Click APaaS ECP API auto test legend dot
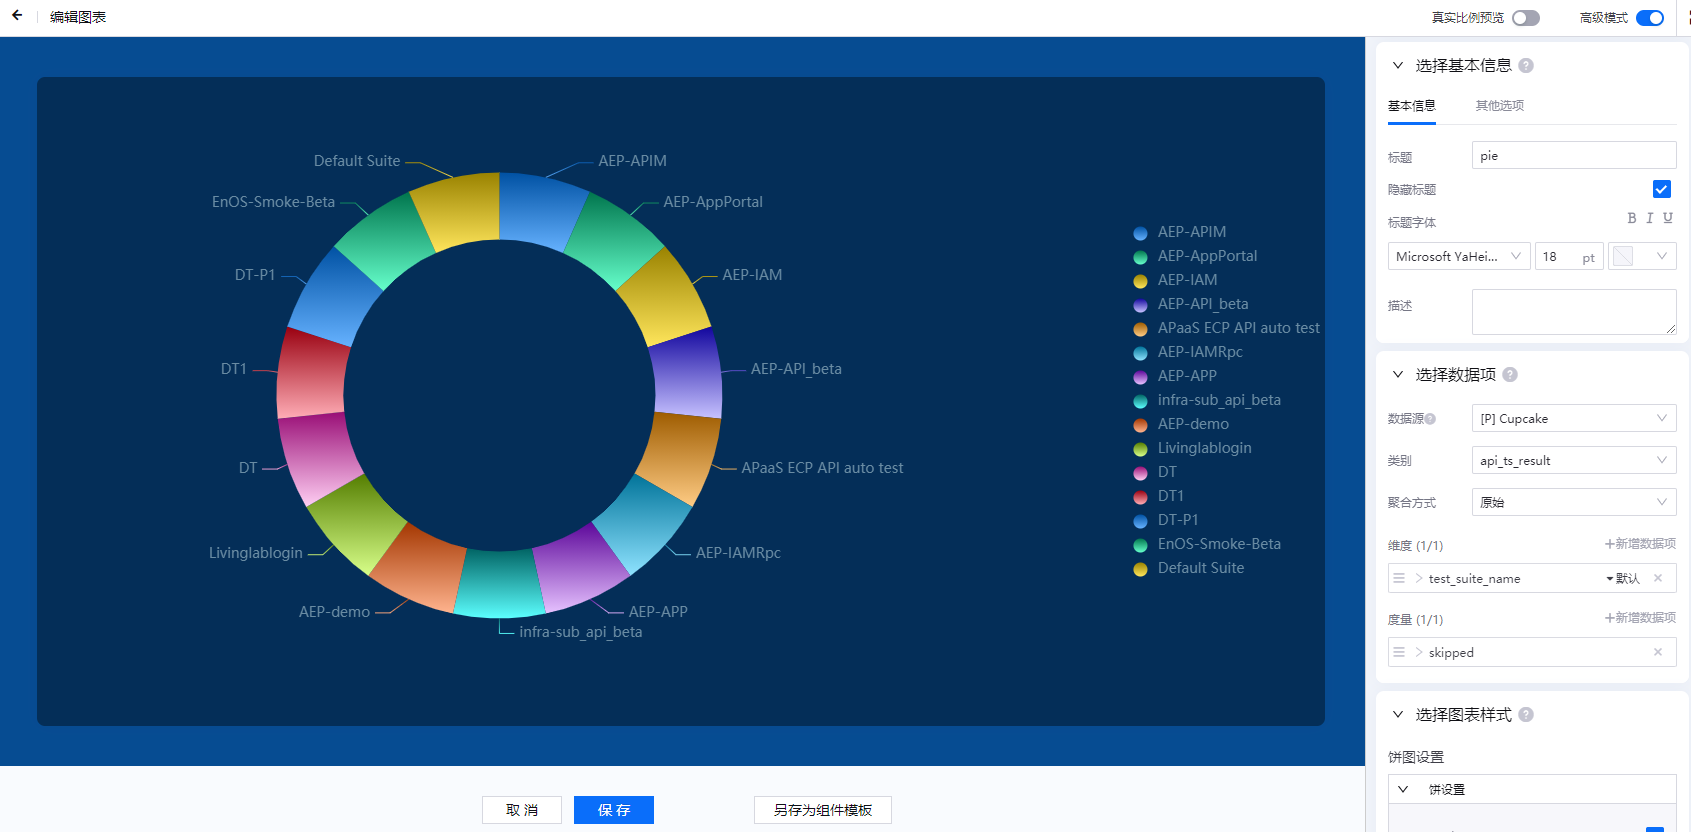This screenshot has width=1691, height=832. coord(1140,329)
